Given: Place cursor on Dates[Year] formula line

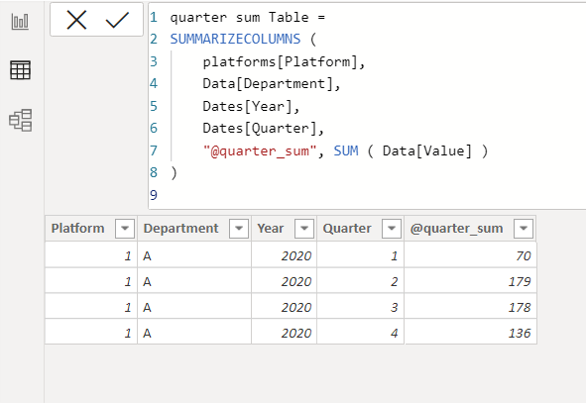Looking at the screenshot, I should [251, 107].
